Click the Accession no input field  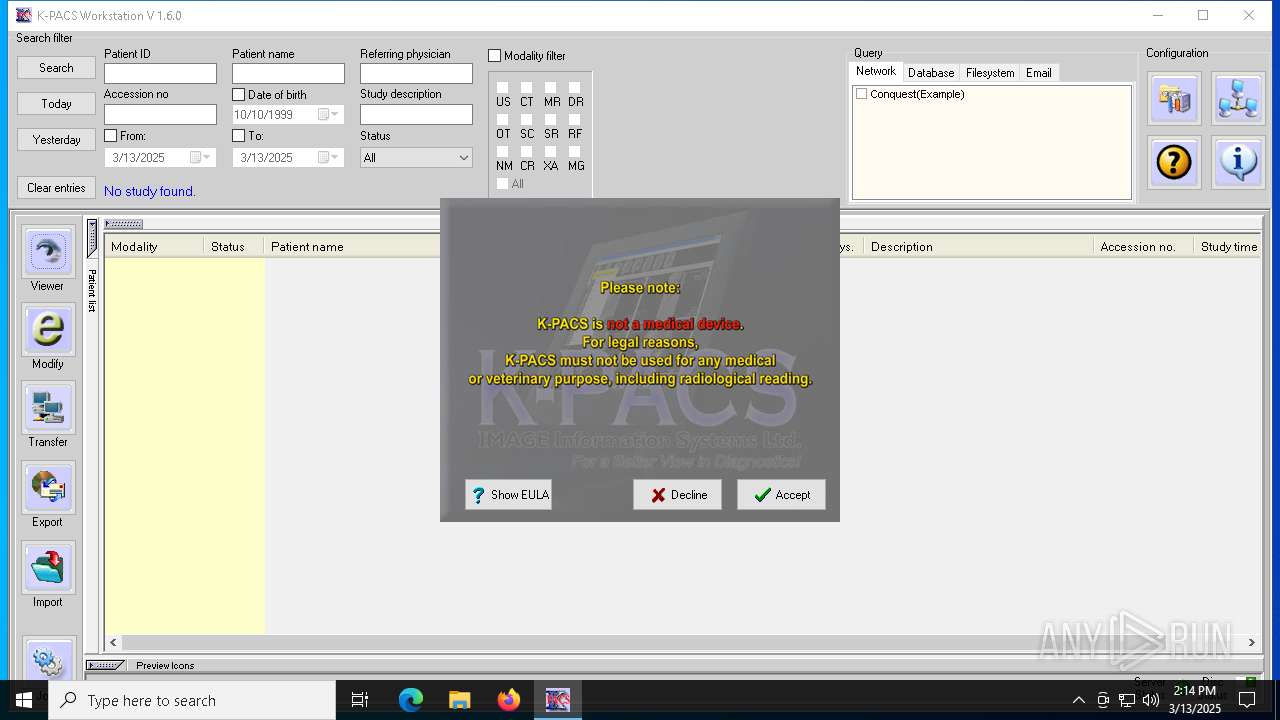click(160, 115)
